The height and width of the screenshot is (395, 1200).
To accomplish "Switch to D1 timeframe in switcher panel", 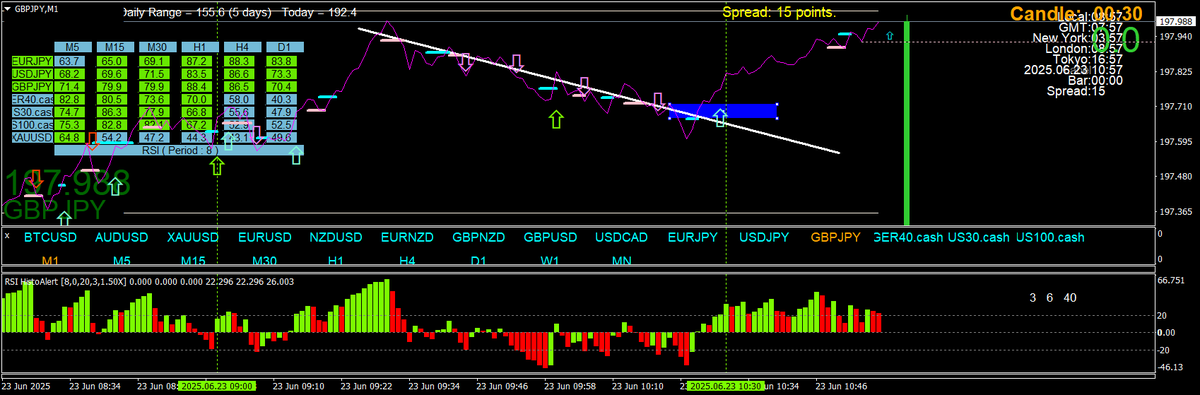I will coord(479,261).
